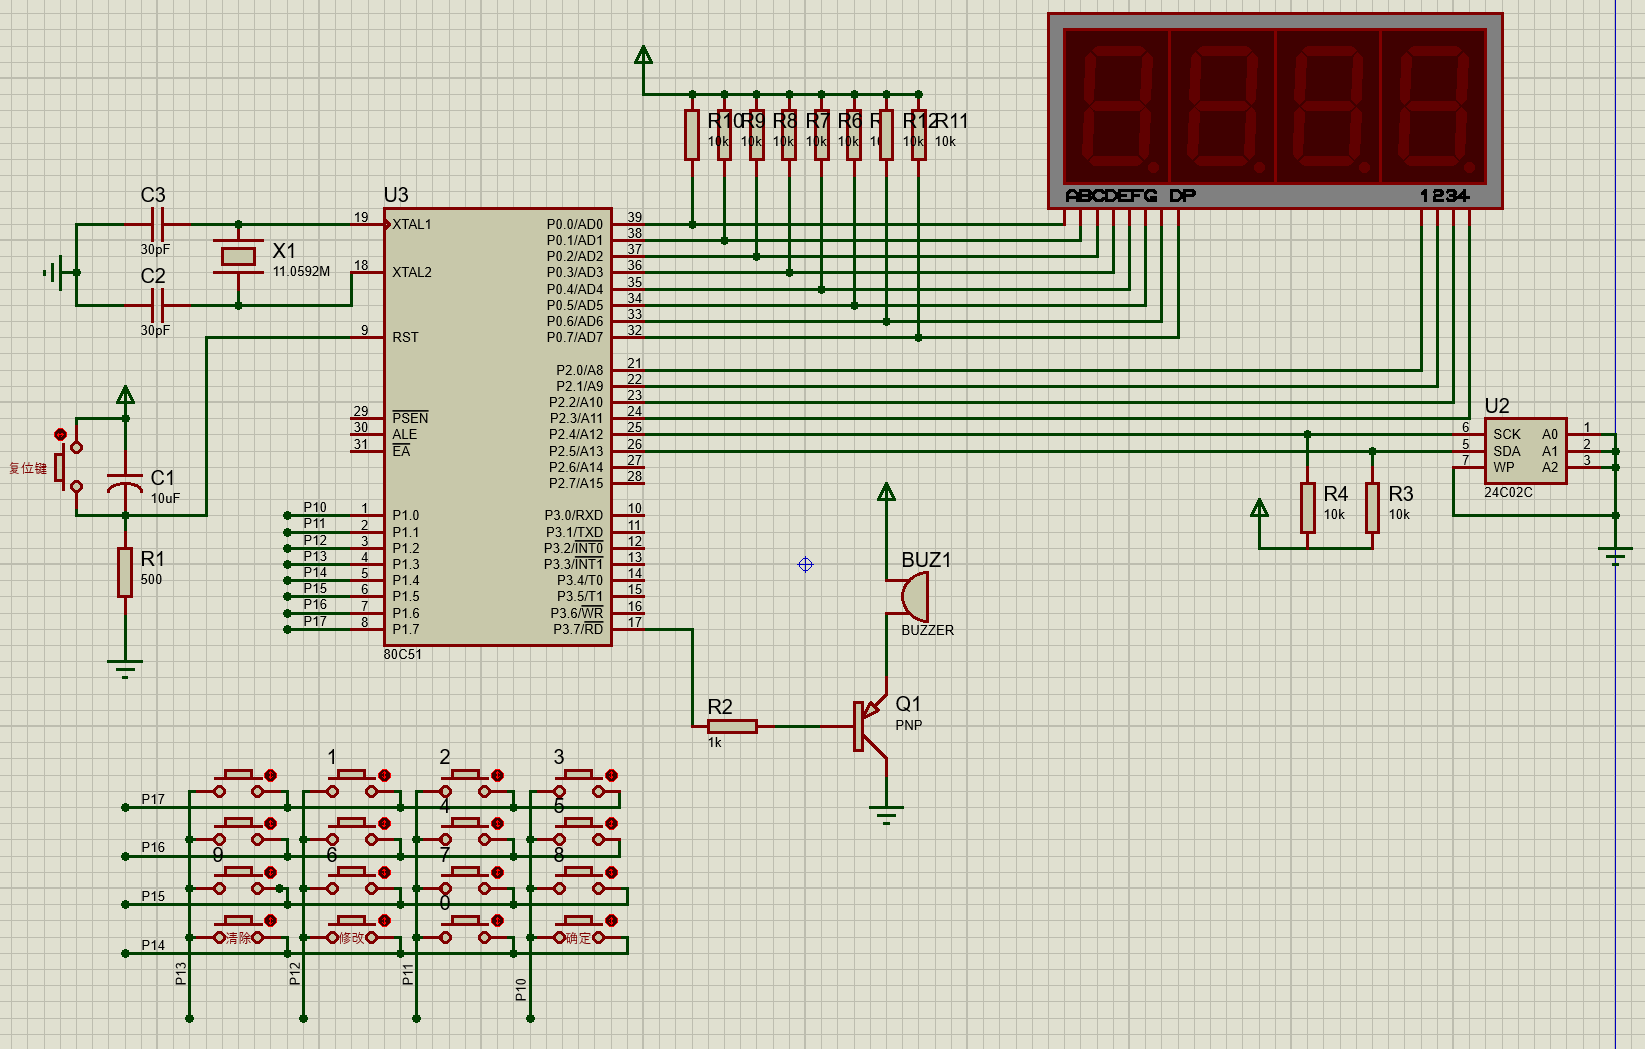The width and height of the screenshot is (1645, 1049).
Task: Click the R11 resistor label
Action: (953, 121)
